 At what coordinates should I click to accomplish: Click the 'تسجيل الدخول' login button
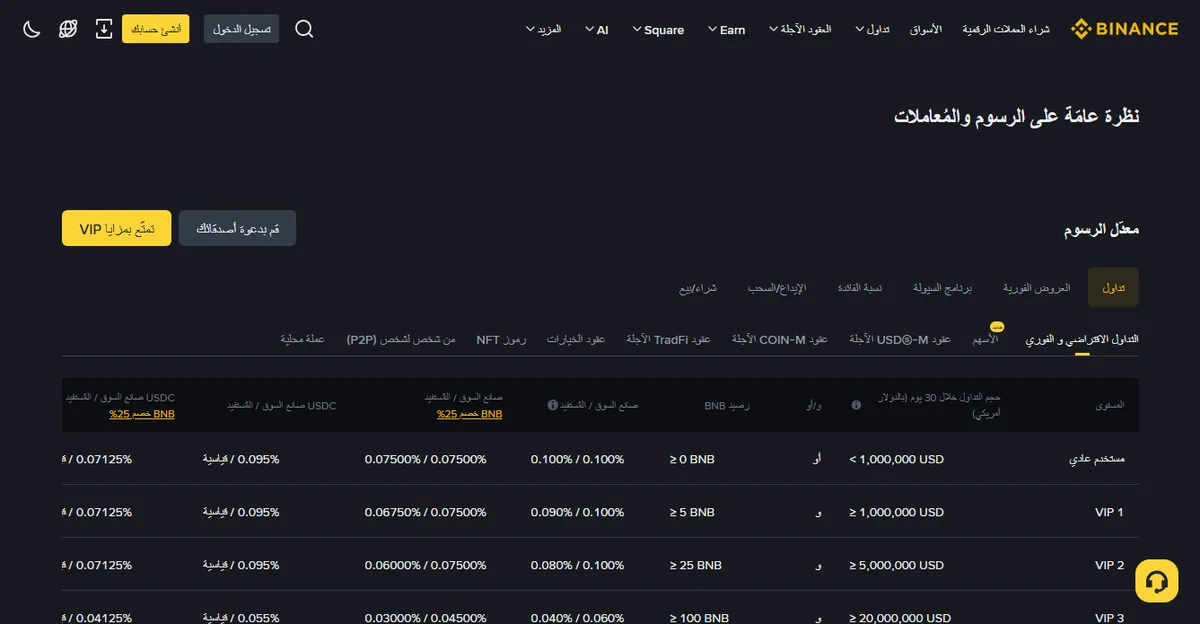241,29
